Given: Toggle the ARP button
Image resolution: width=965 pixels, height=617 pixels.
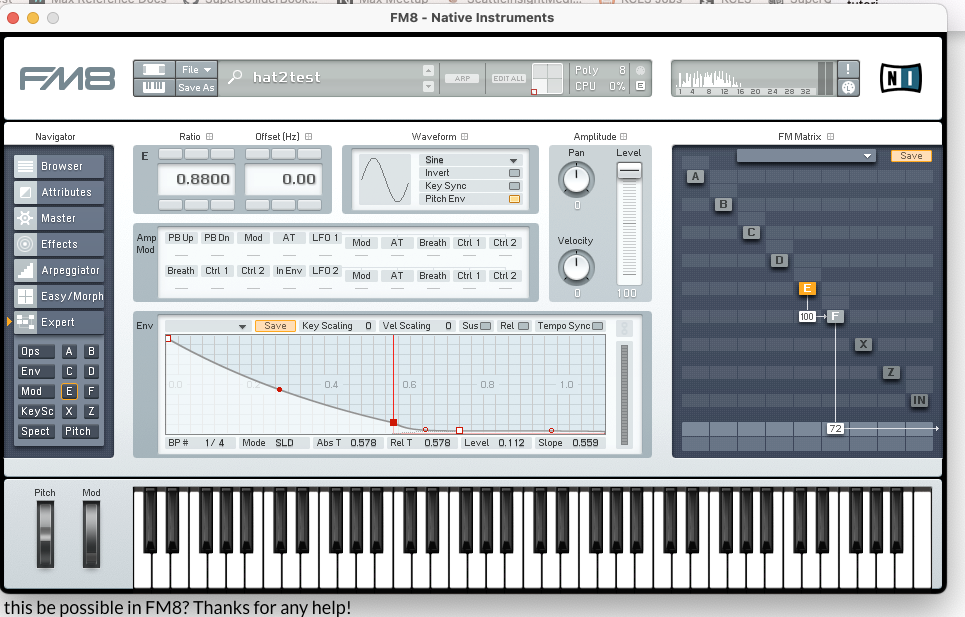Looking at the screenshot, I should (x=462, y=78).
